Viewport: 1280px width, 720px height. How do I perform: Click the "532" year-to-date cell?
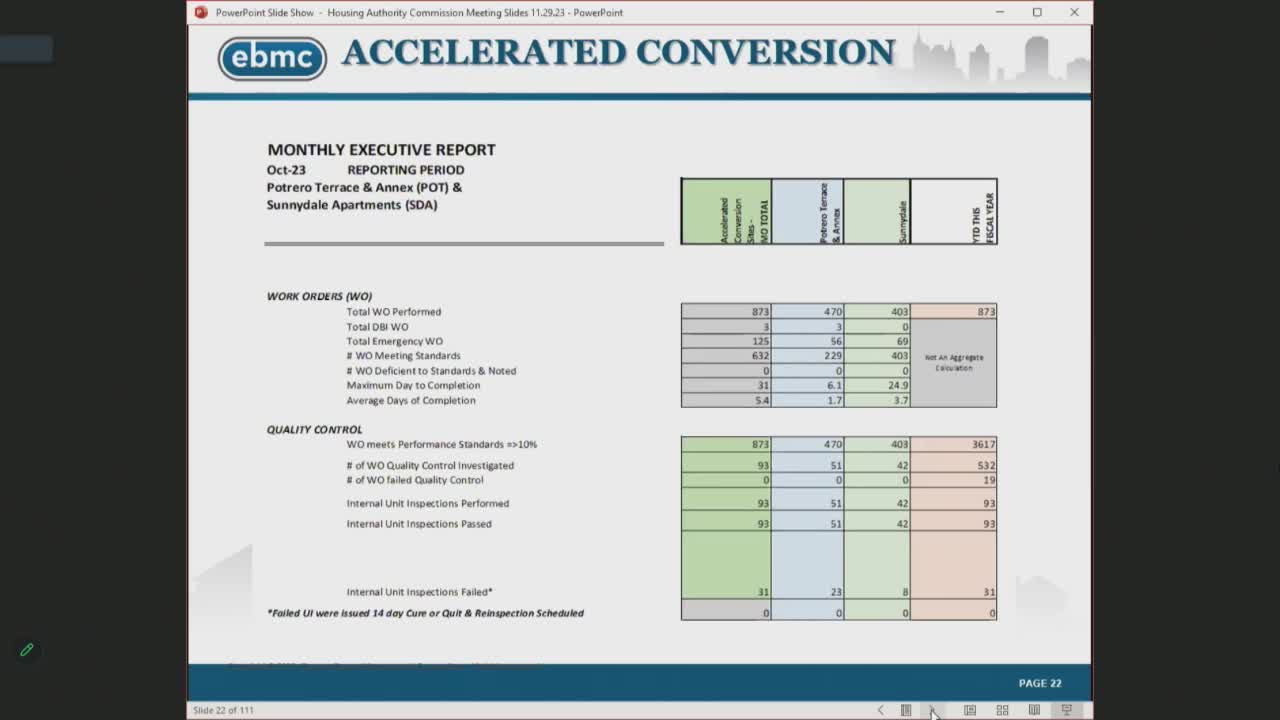point(954,465)
